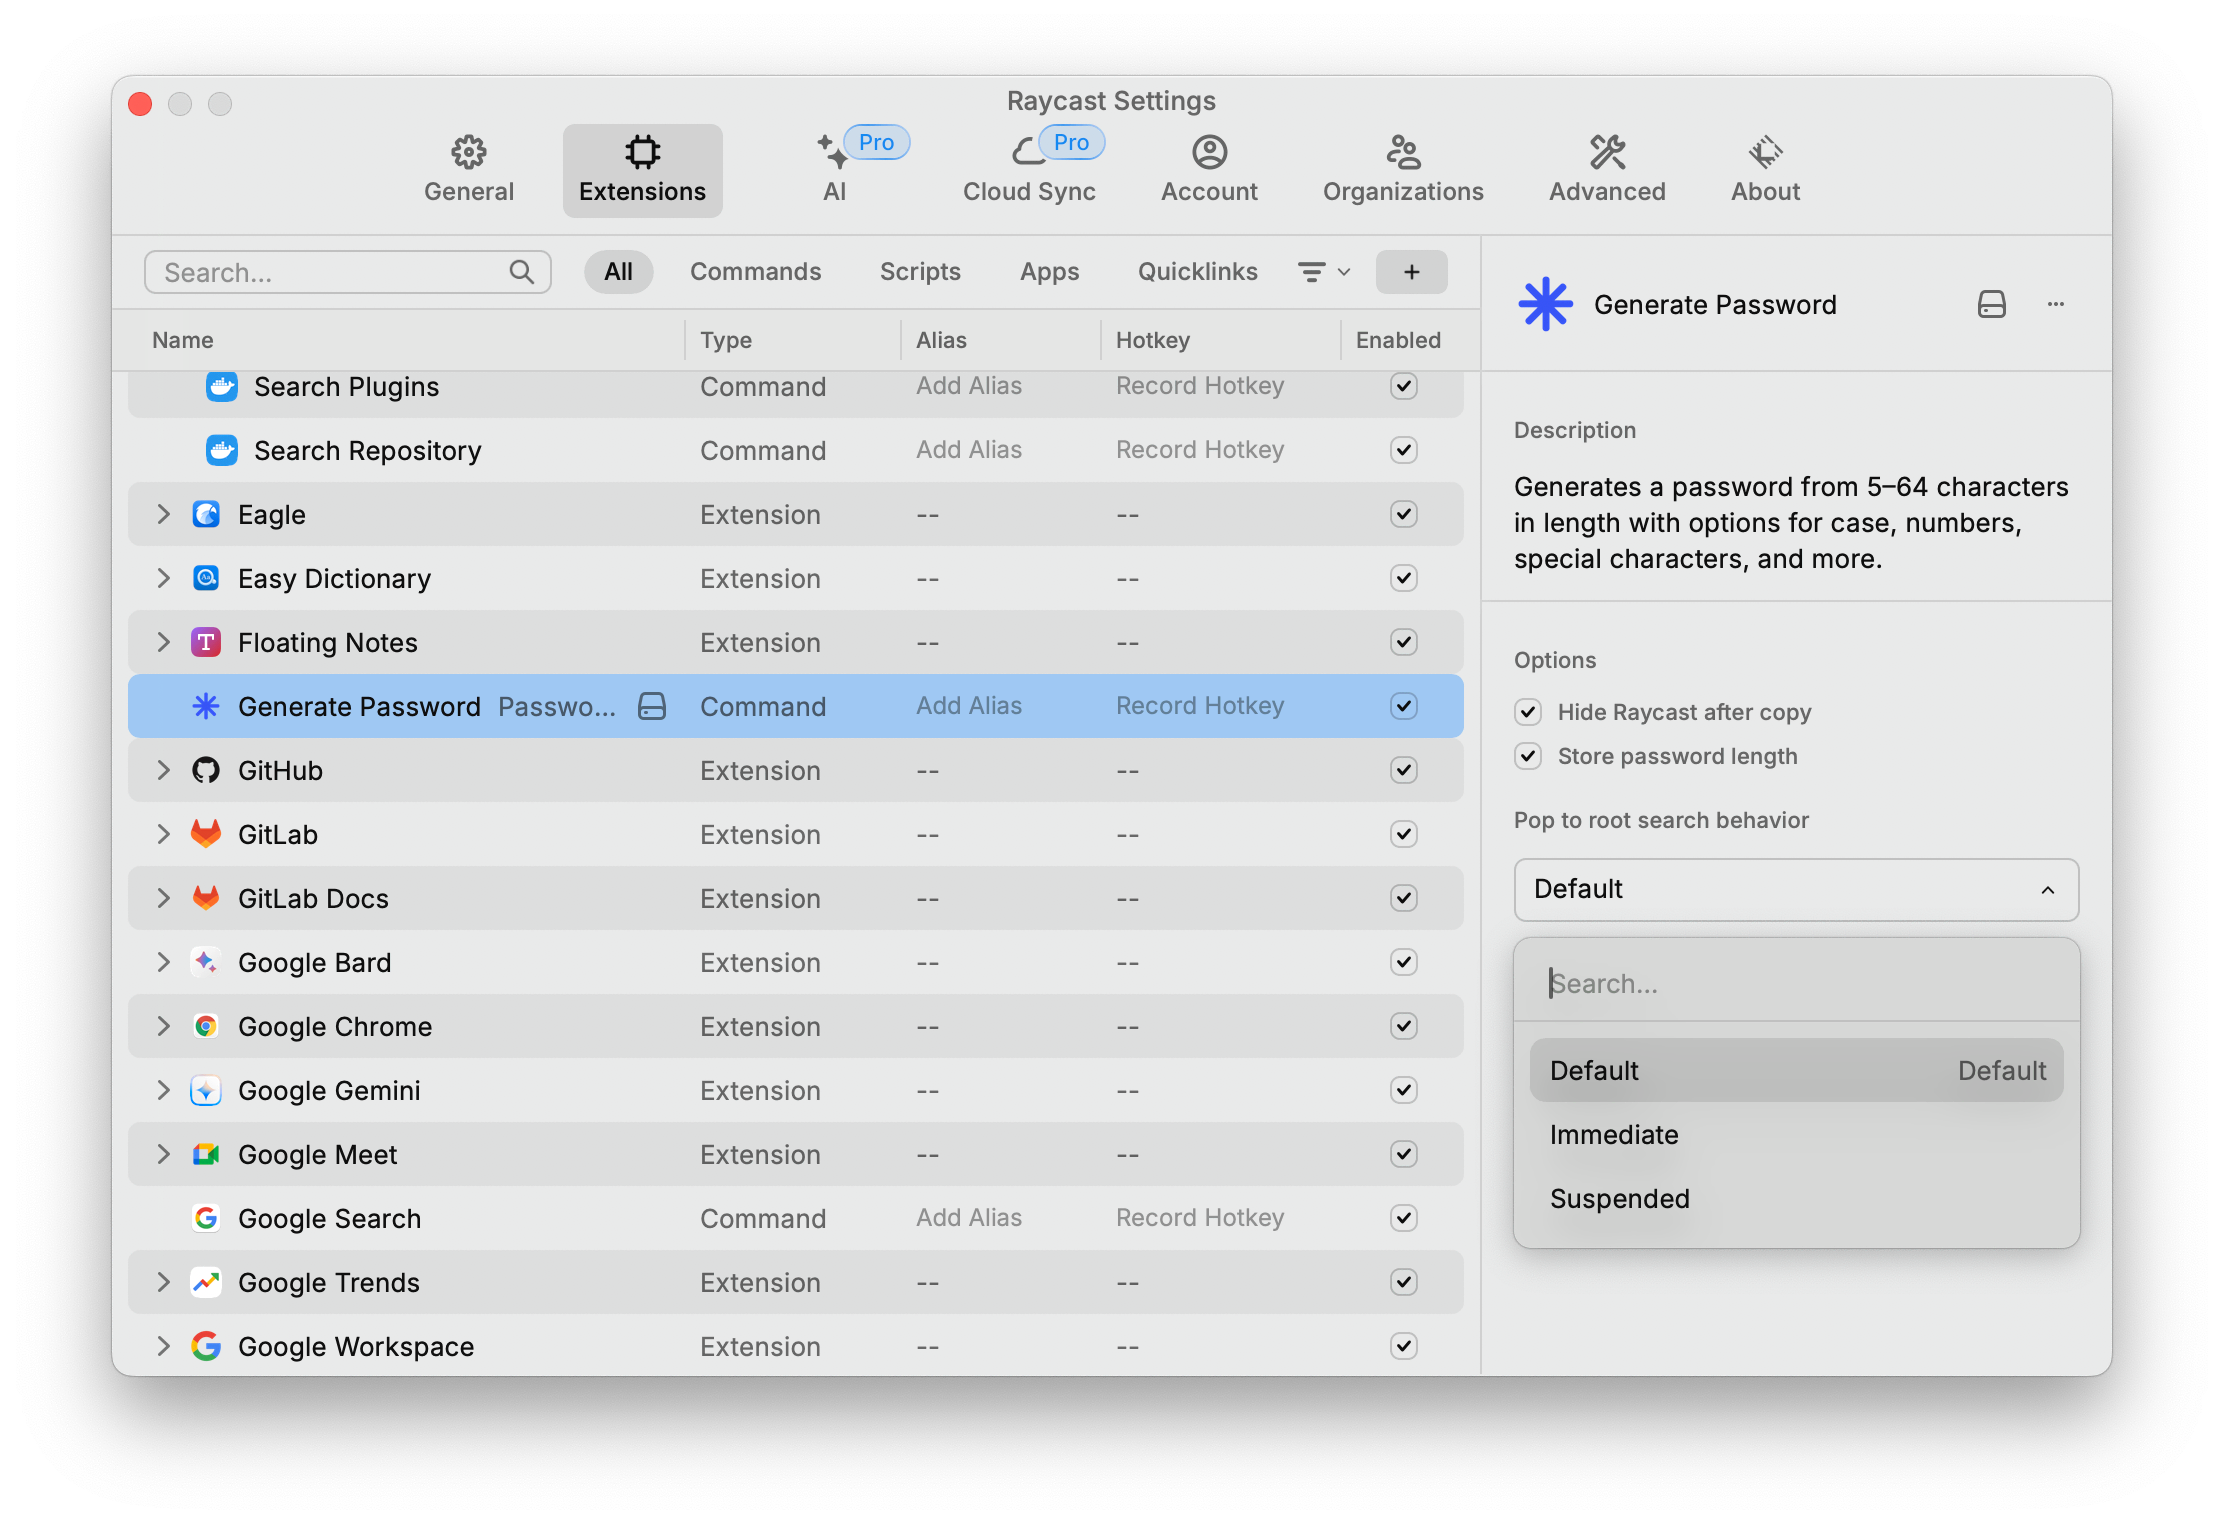Screen dimensions: 2224x1524
Task: Switch to the Scripts tab
Action: 921,270
